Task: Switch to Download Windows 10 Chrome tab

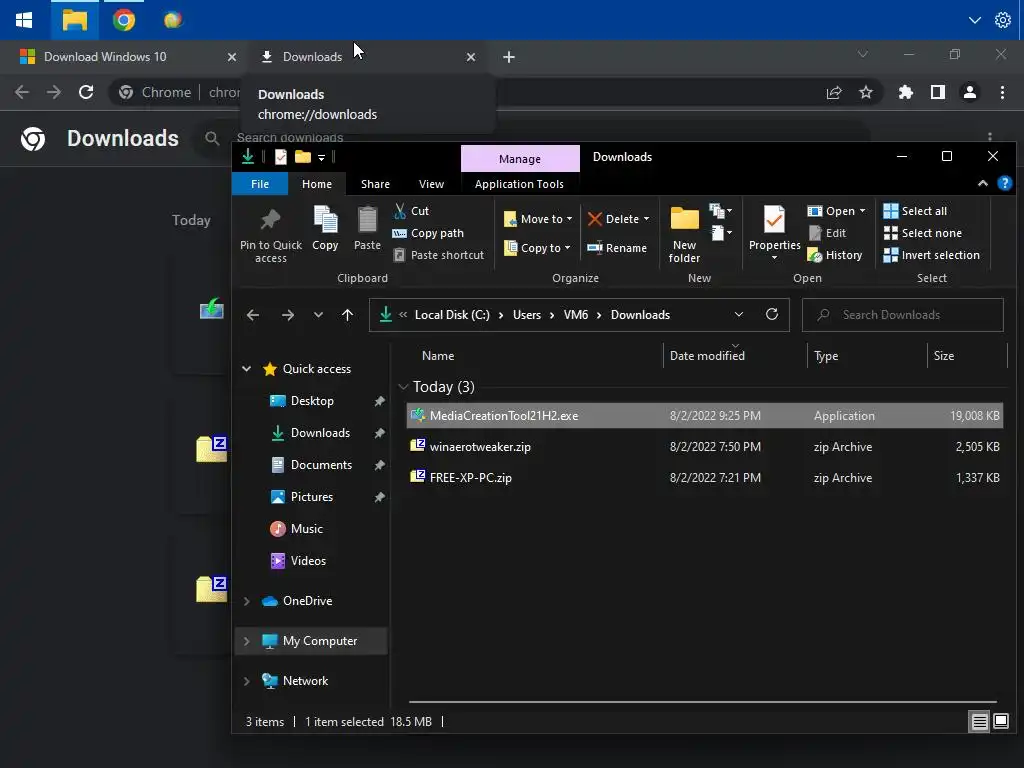Action: coord(105,57)
